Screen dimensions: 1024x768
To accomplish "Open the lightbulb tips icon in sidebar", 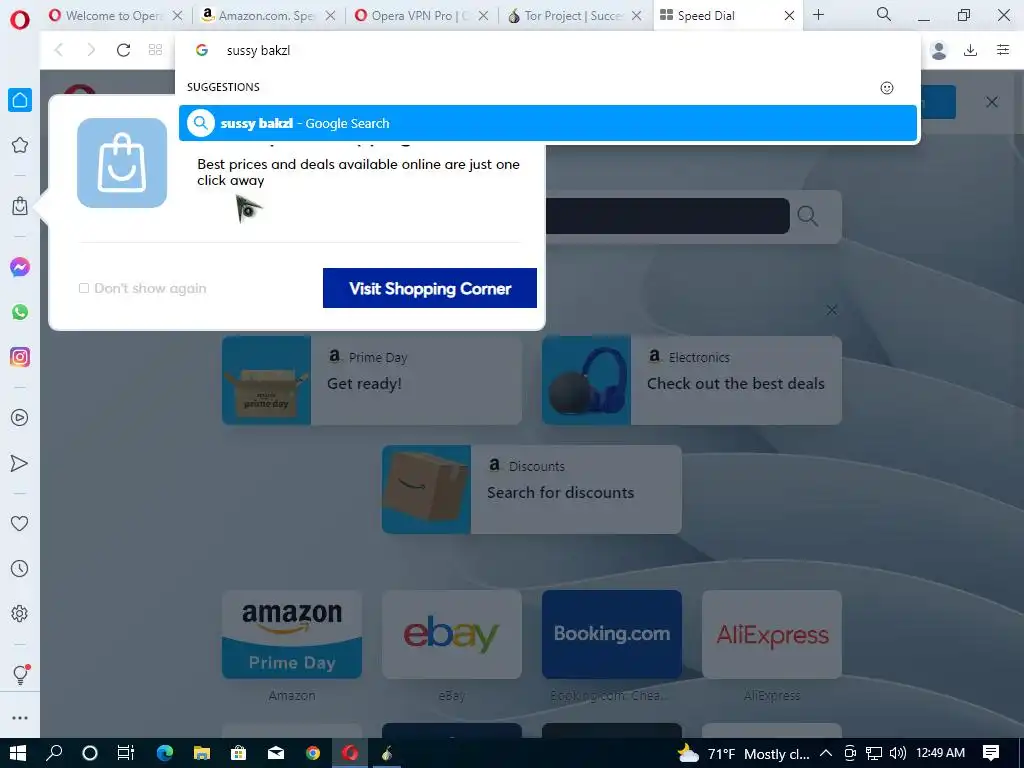I will click(20, 674).
